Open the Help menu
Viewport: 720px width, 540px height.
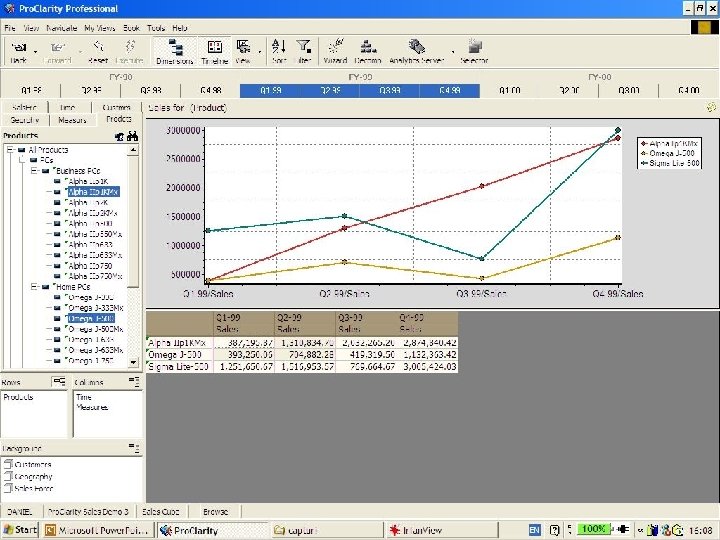[180, 28]
